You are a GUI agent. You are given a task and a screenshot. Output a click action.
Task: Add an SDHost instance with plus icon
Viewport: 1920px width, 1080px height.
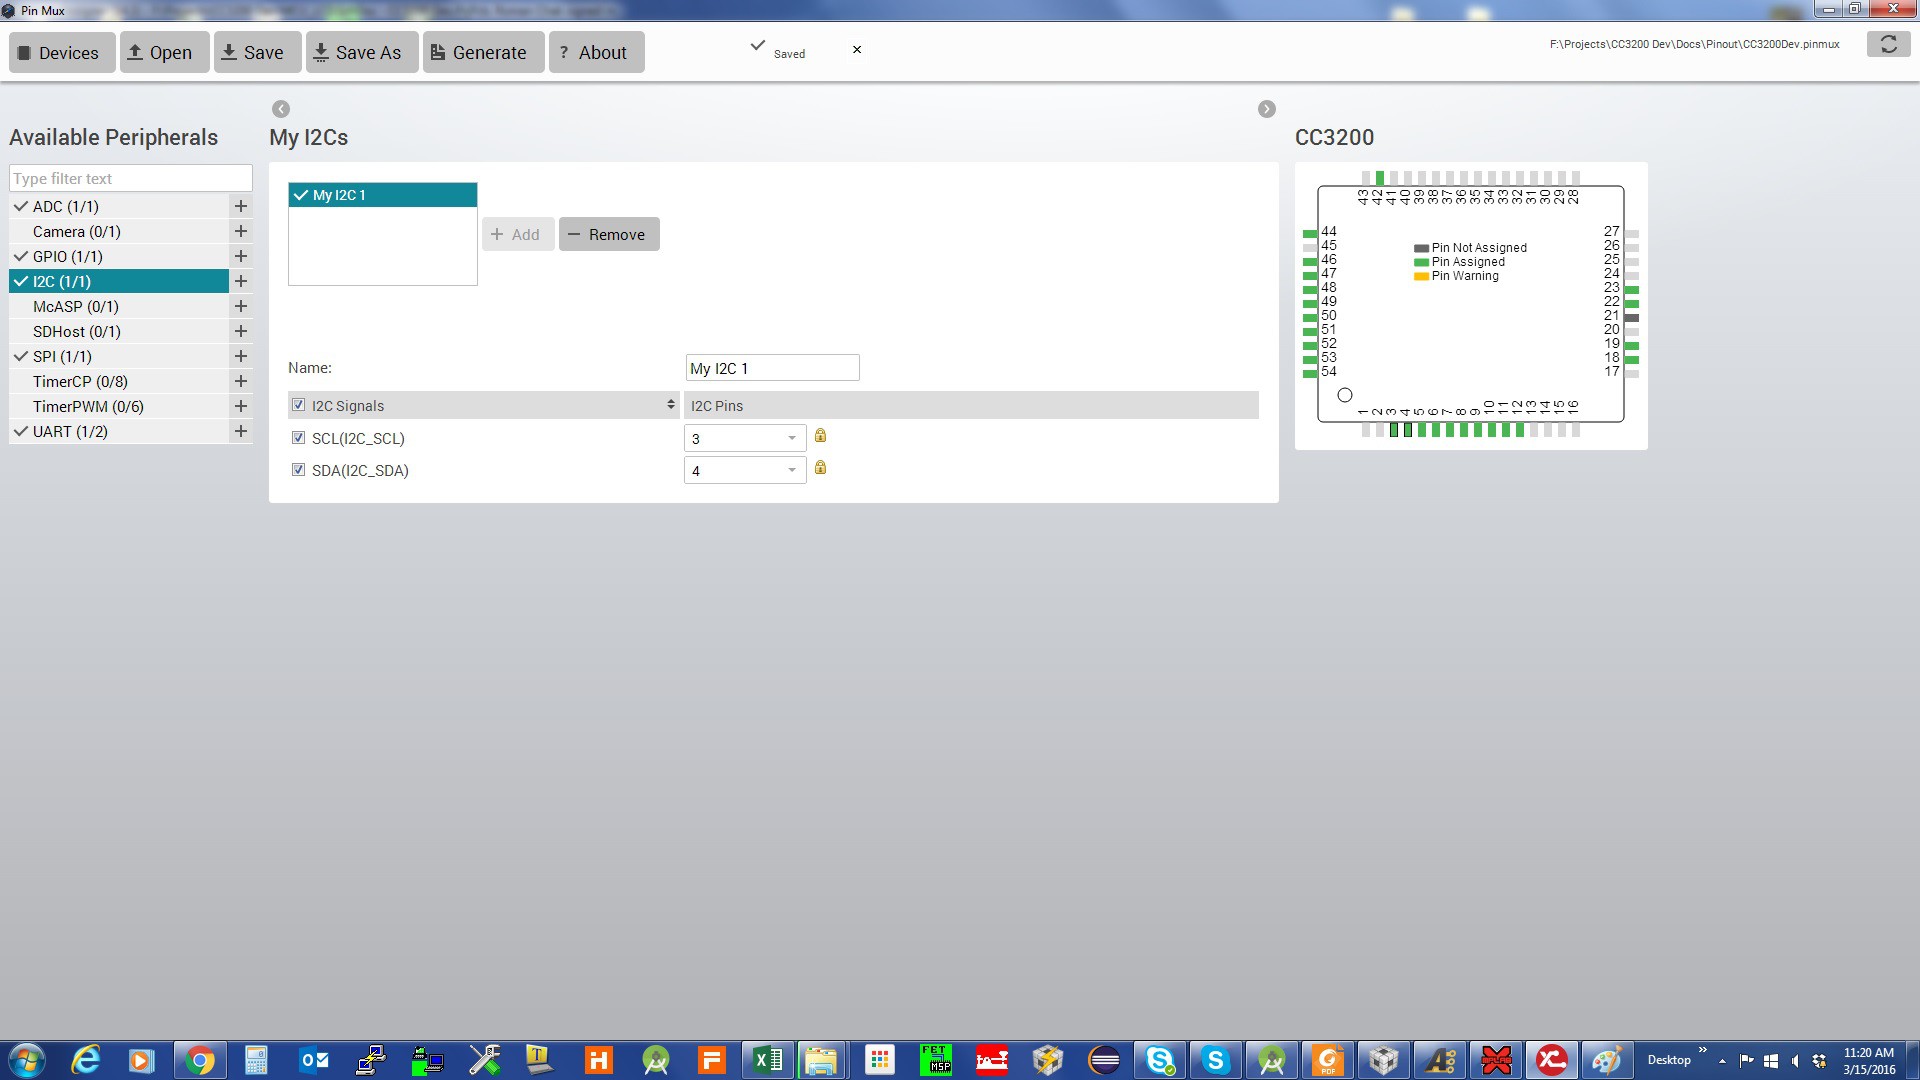tap(241, 331)
